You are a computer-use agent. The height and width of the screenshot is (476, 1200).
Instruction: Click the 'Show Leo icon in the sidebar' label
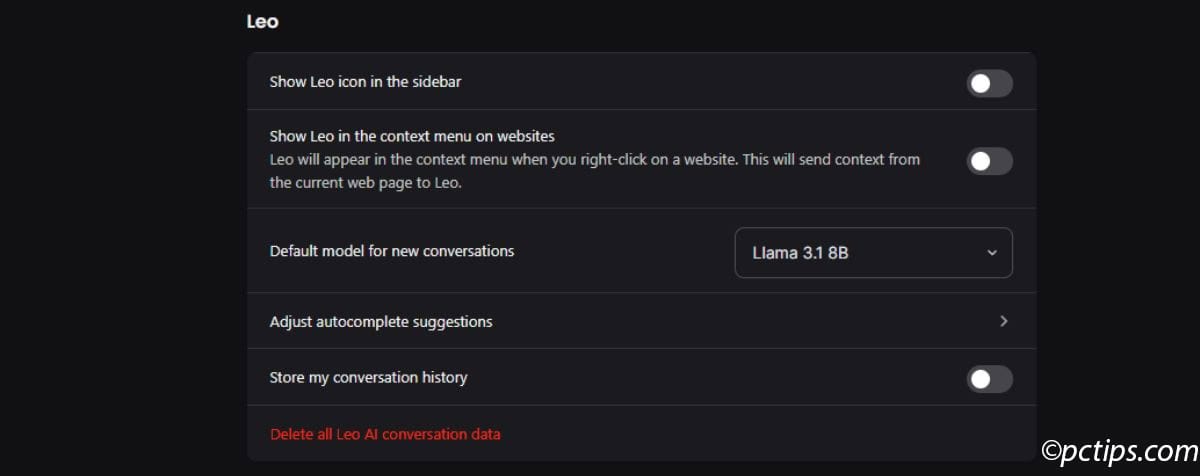[x=365, y=82]
